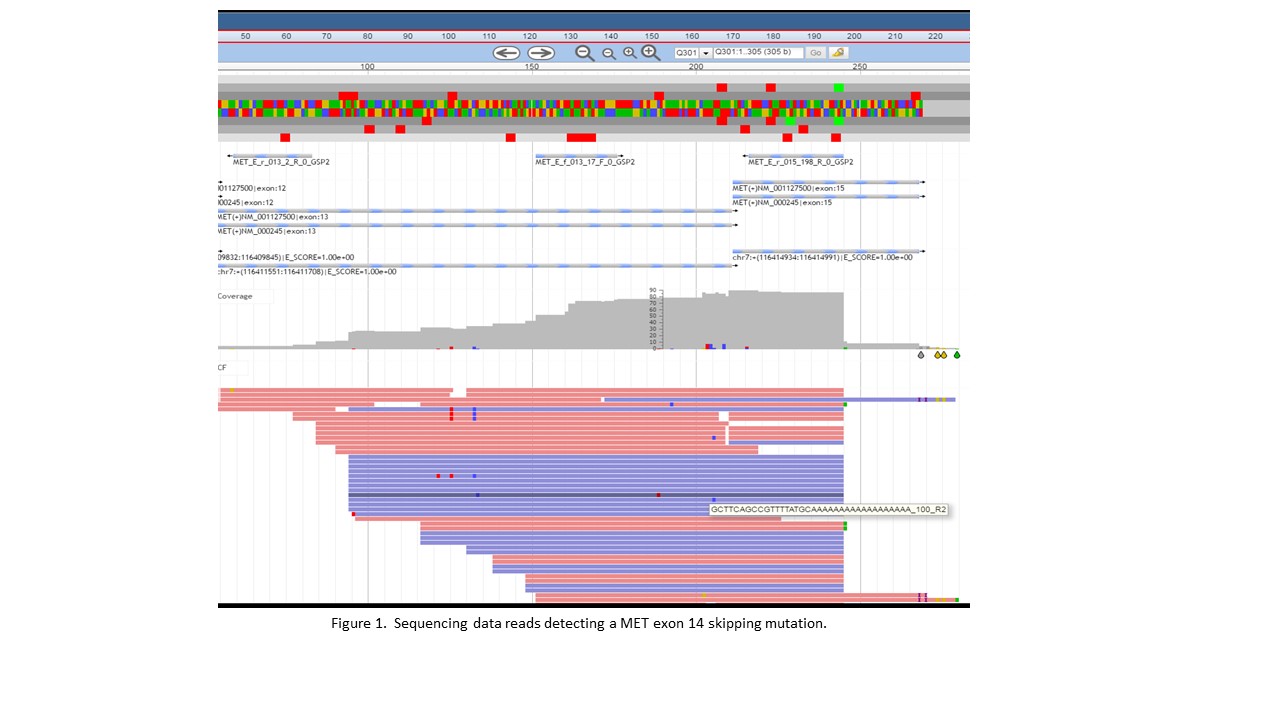Click the gray drop marker below coverage
The height and width of the screenshot is (720, 1280).
921,354
